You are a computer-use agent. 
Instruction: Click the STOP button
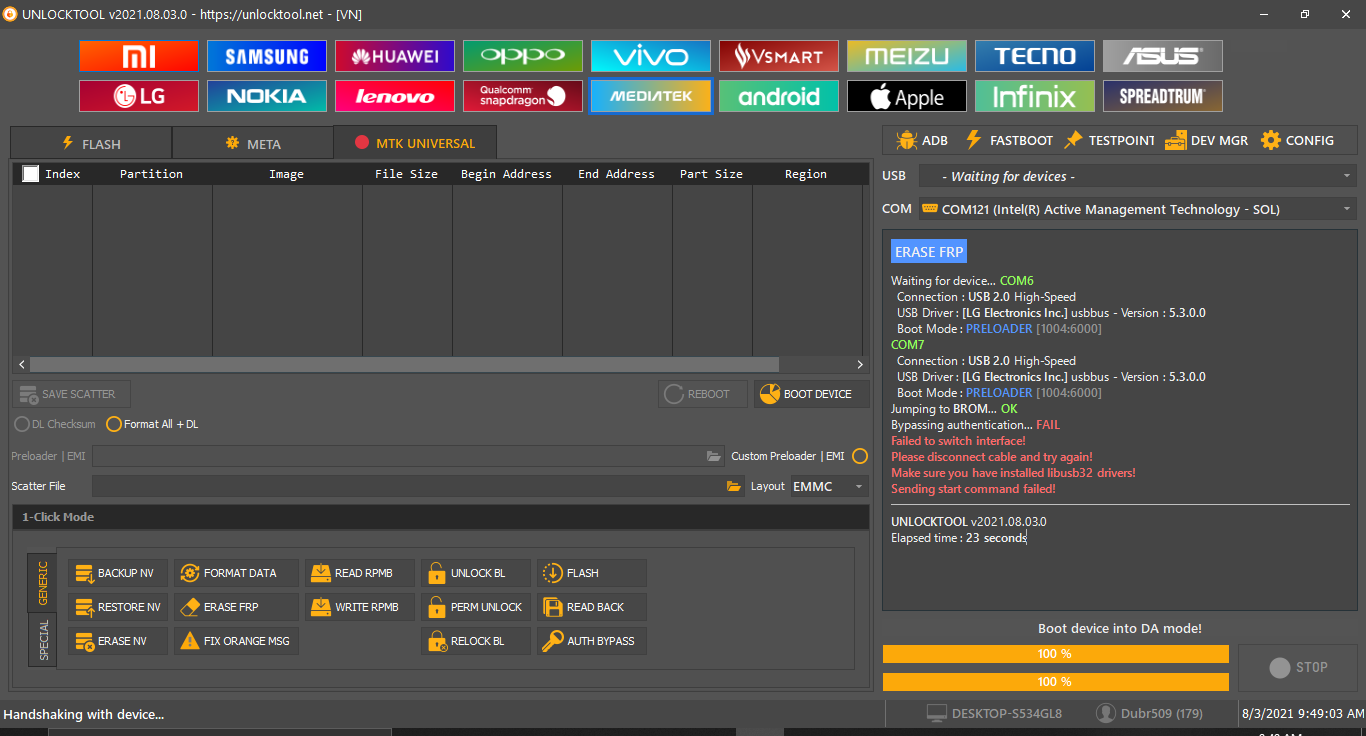point(1298,668)
